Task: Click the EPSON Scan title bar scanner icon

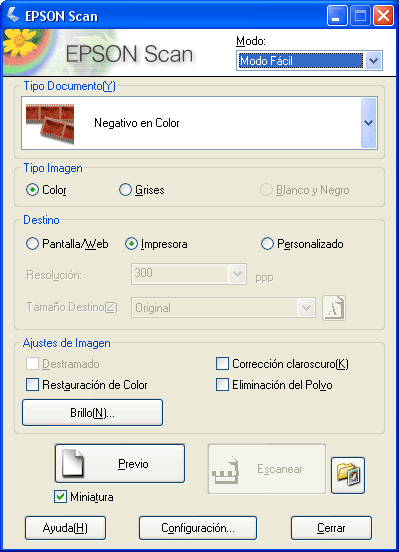Action: 13,15
